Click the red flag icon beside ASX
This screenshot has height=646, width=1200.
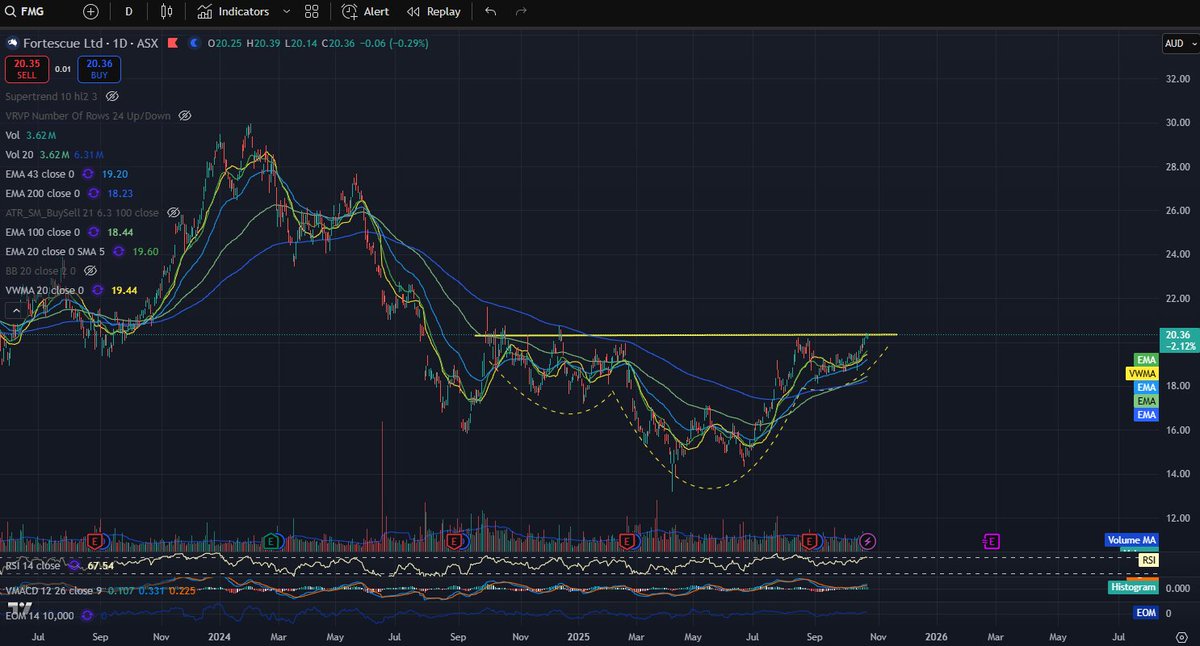click(173, 43)
